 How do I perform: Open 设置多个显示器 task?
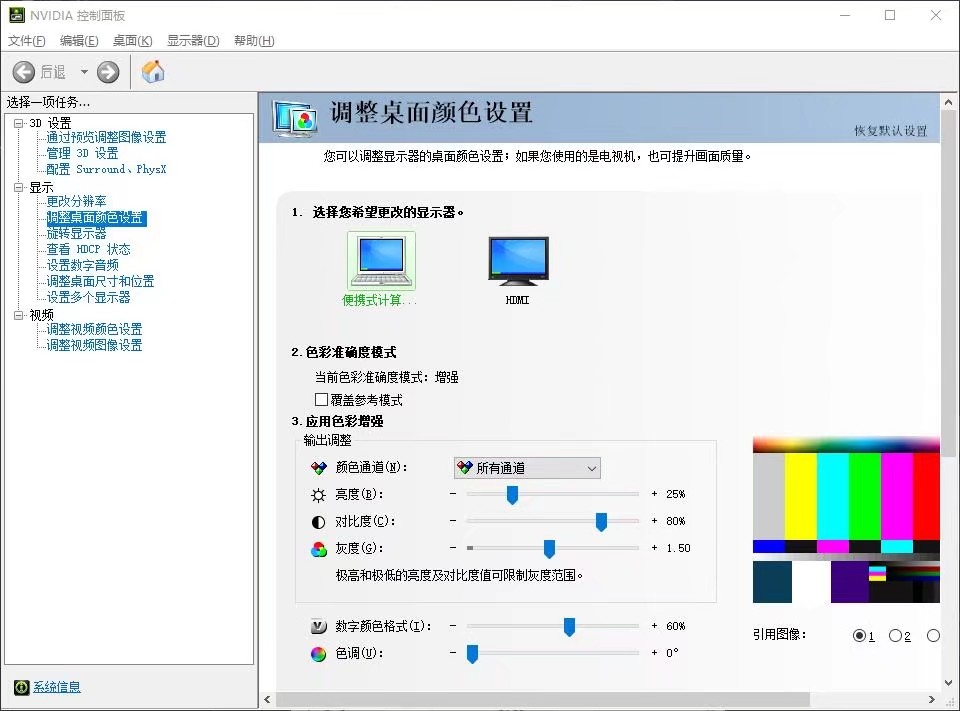pos(89,297)
